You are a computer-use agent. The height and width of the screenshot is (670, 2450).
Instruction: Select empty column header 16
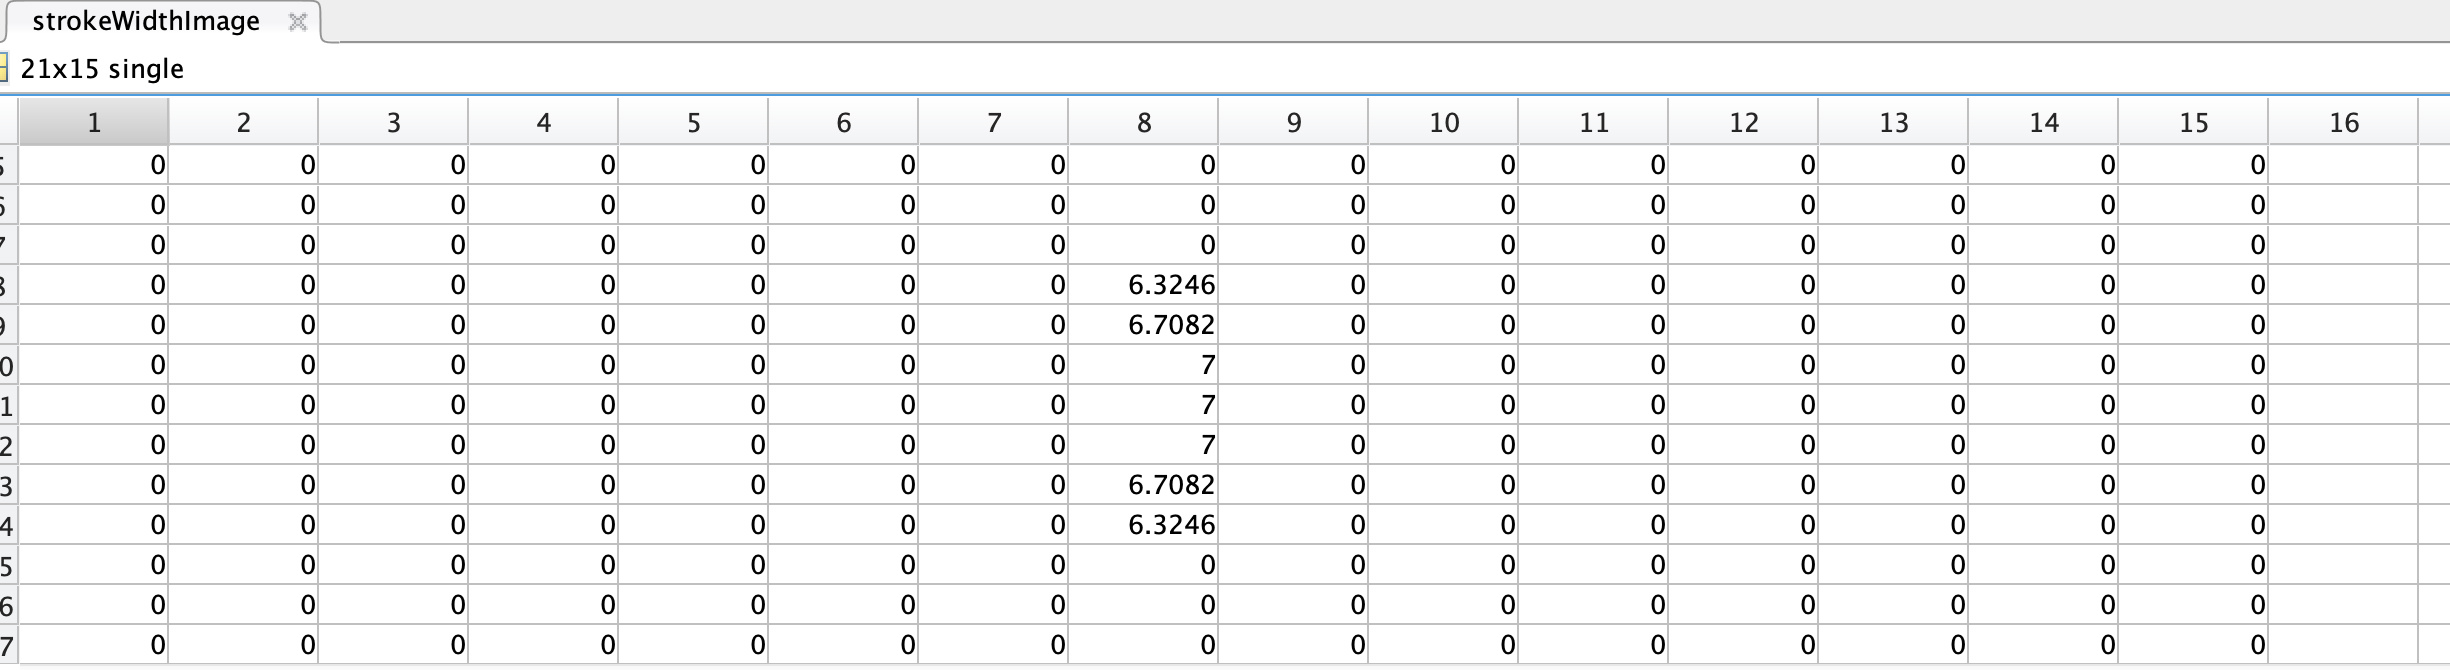[x=2344, y=122]
